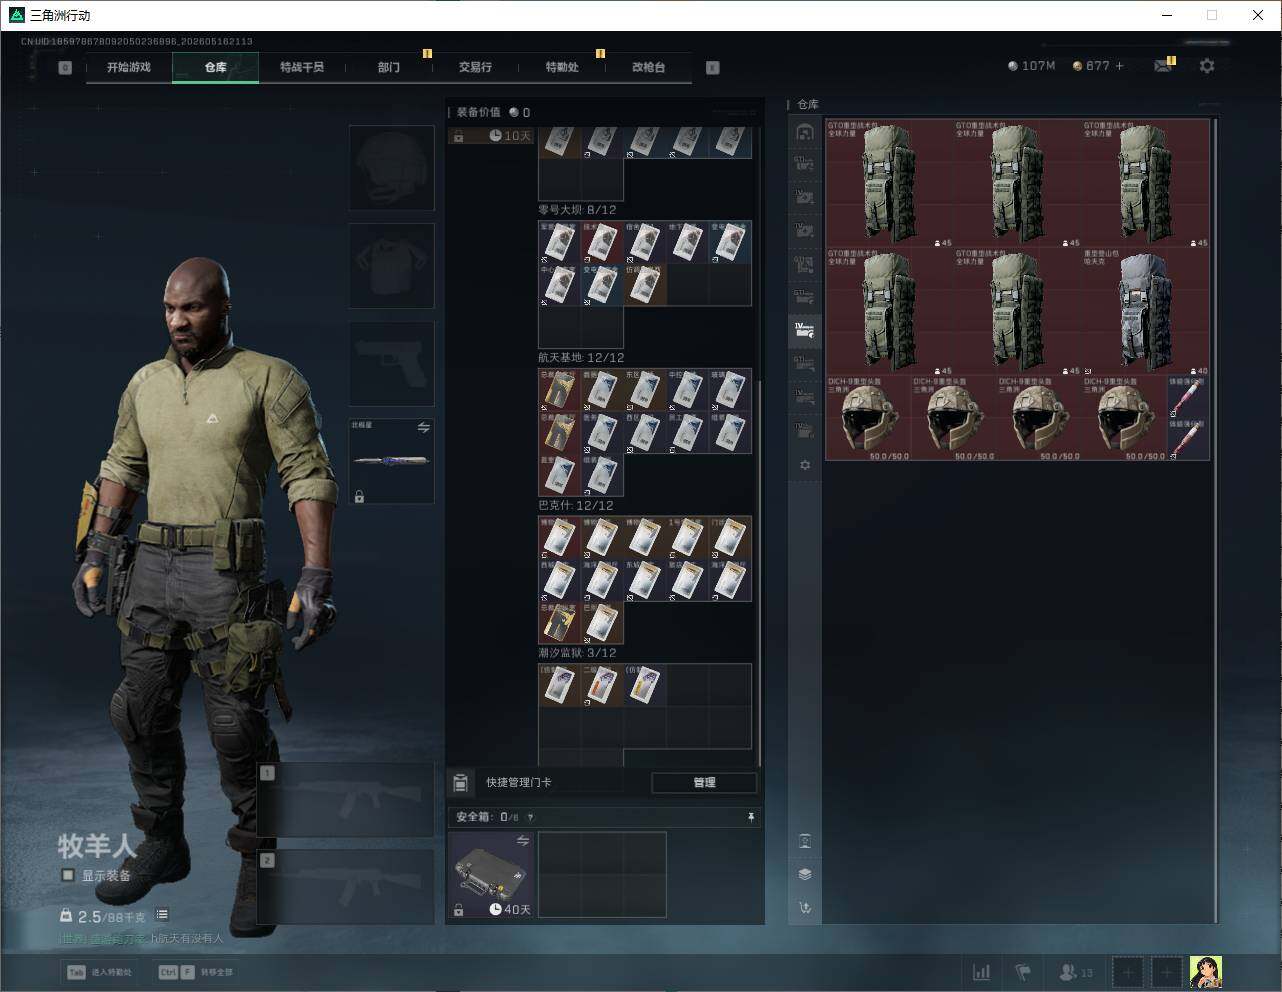Open the 安全箱 help question mark
1282x992 pixels.
pyautogui.click(x=530, y=817)
